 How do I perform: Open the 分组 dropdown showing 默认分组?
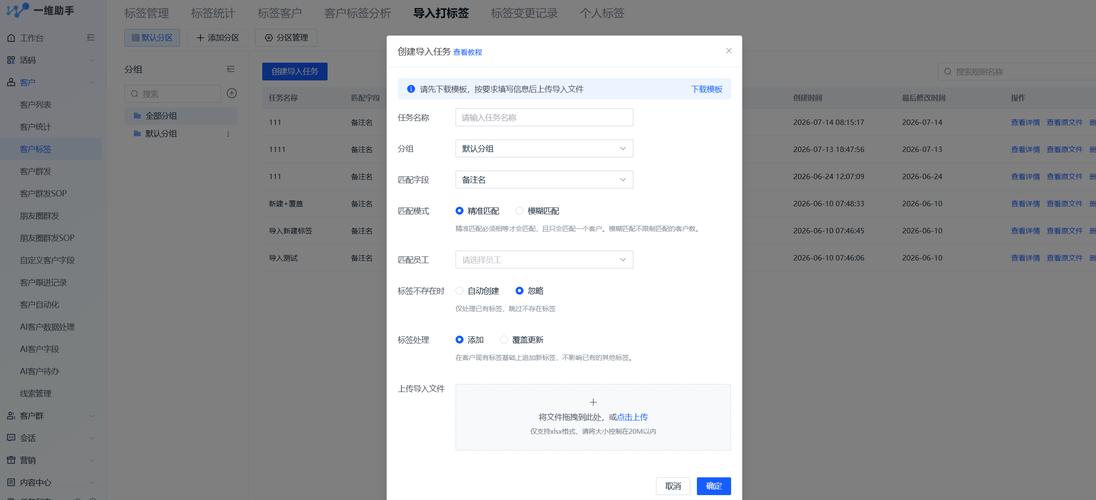tap(544, 148)
